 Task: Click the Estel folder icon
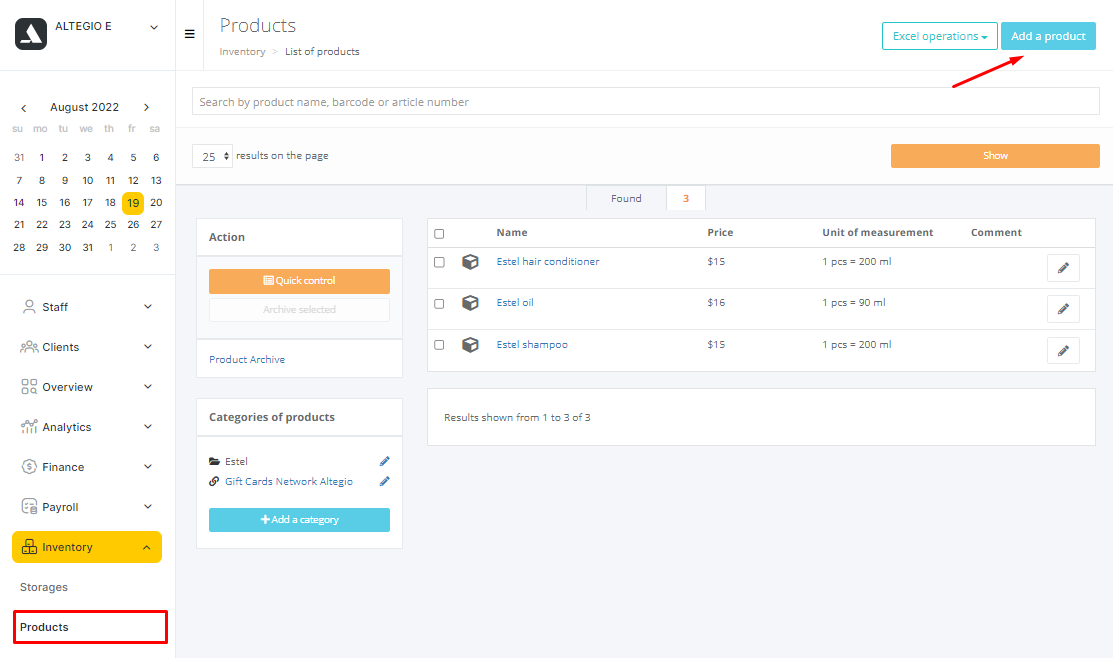tap(214, 461)
